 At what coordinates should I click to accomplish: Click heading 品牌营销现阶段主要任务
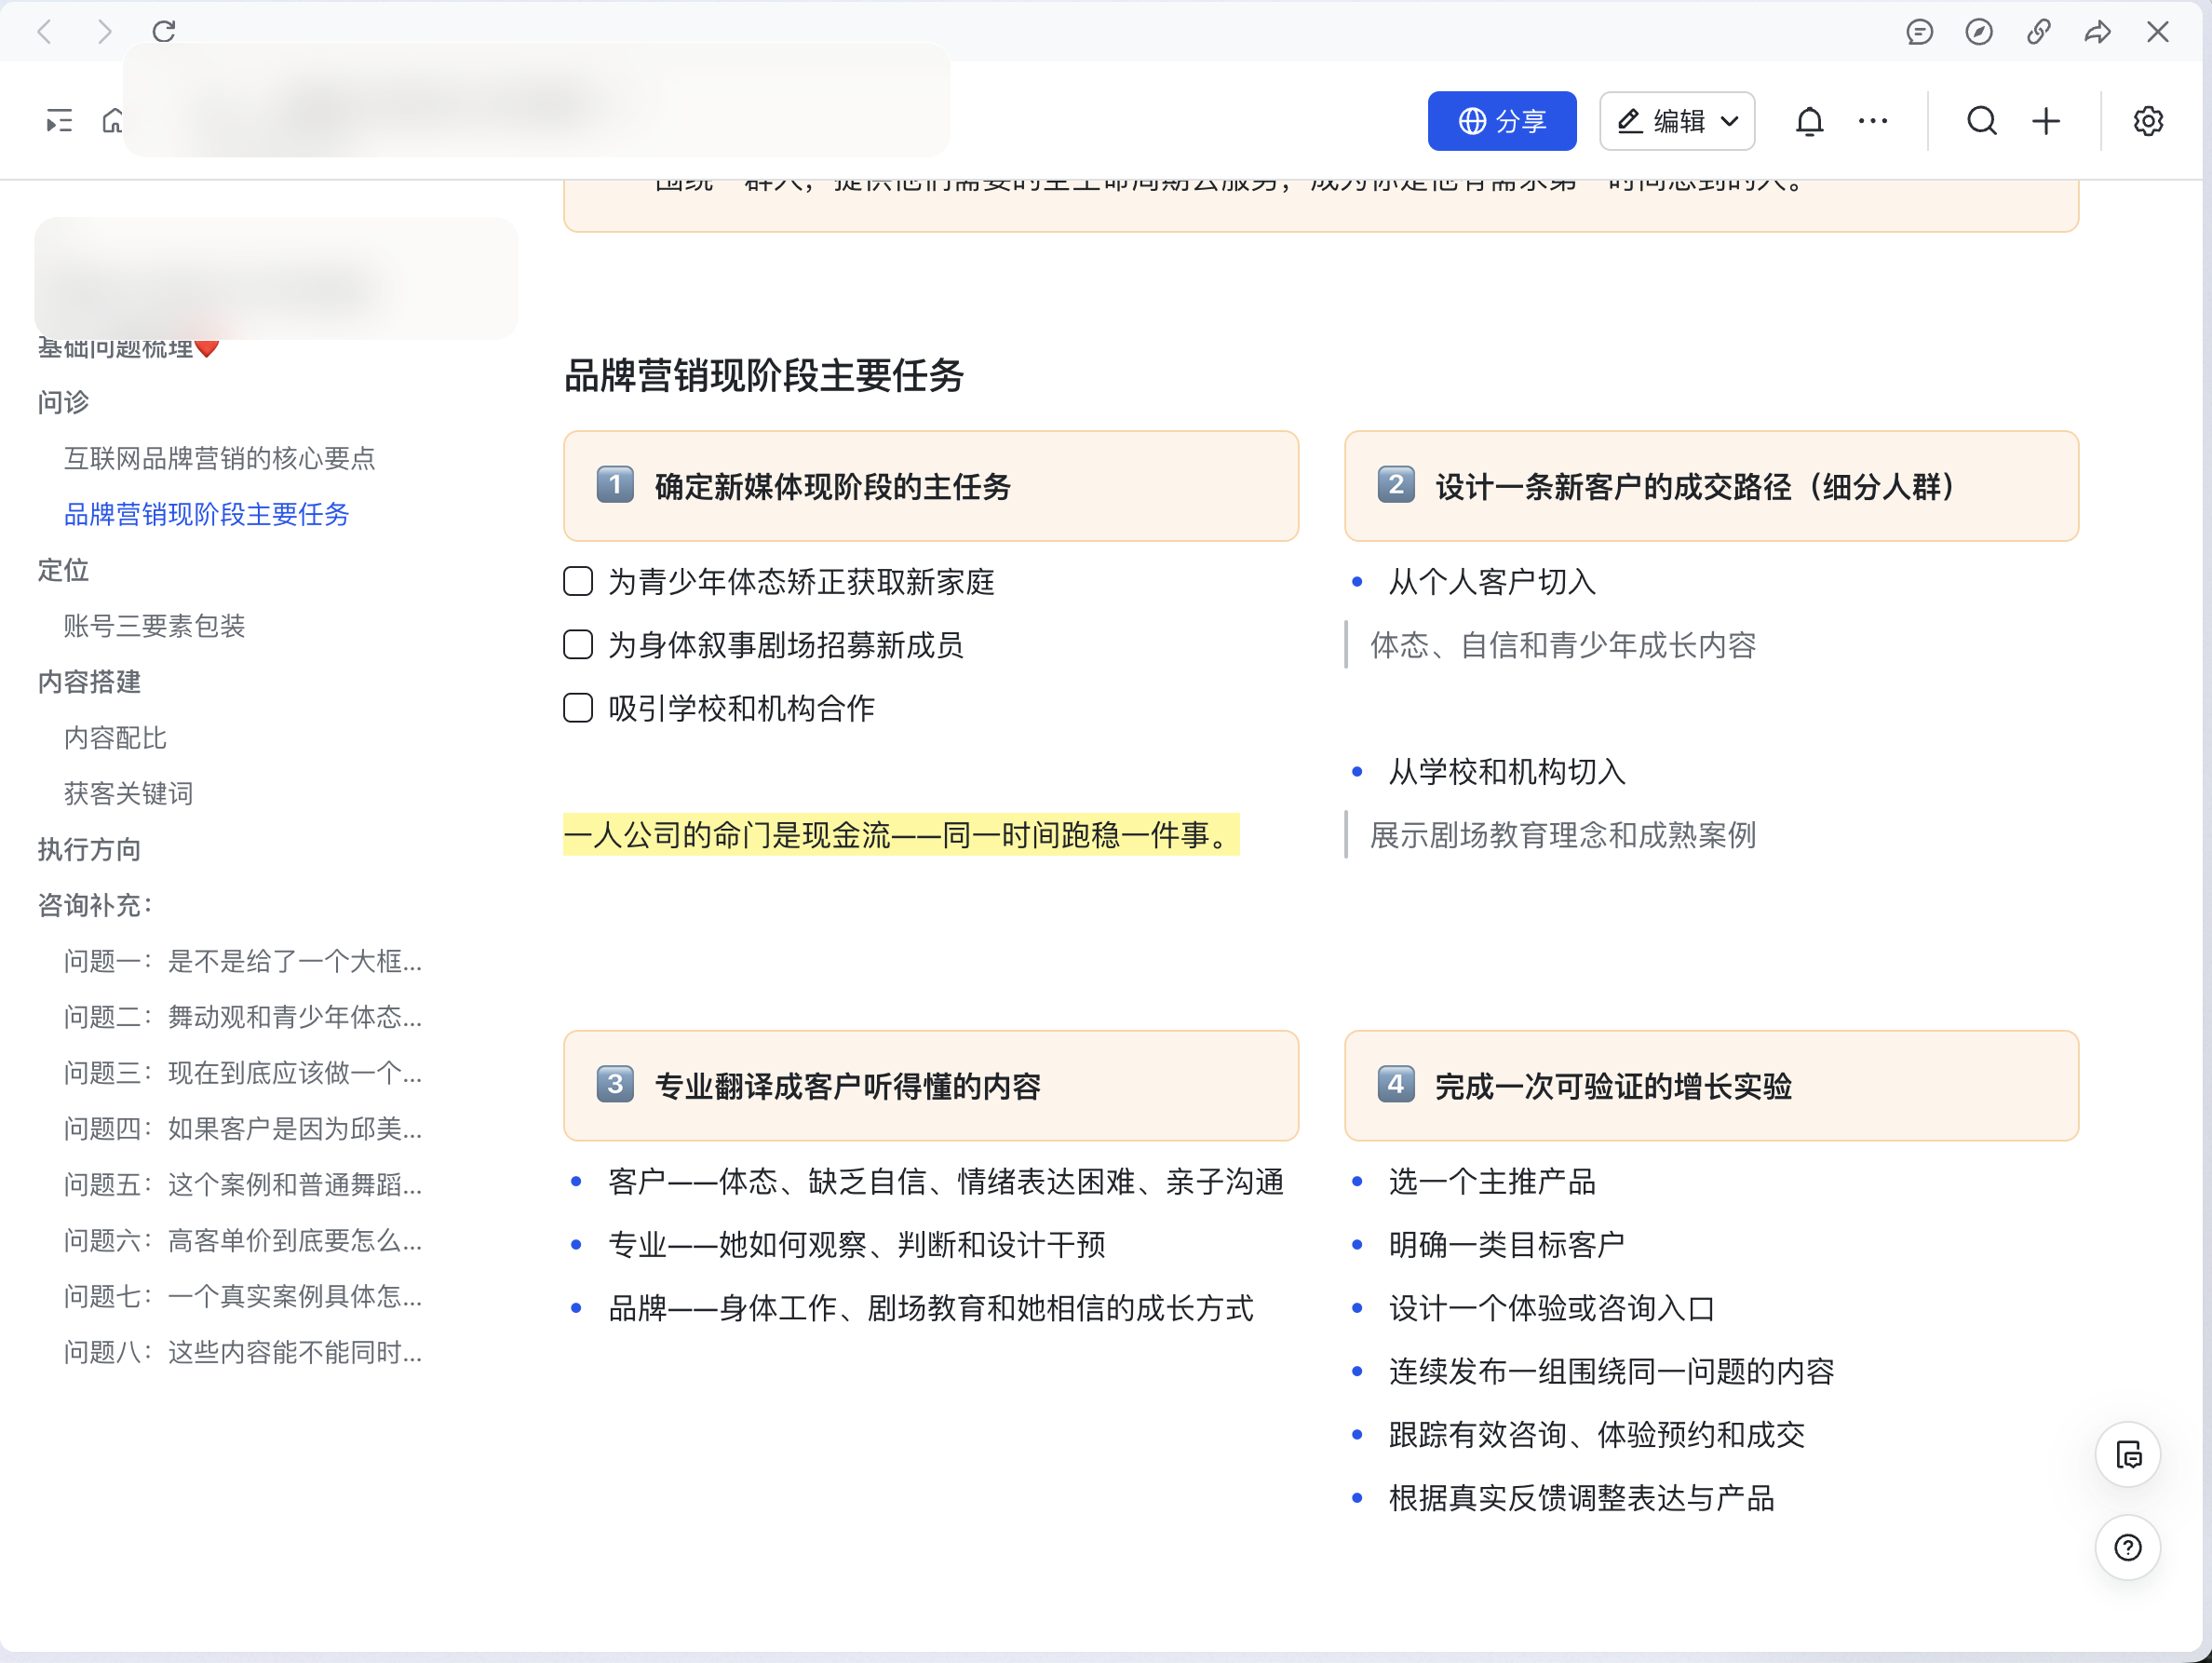click(764, 376)
